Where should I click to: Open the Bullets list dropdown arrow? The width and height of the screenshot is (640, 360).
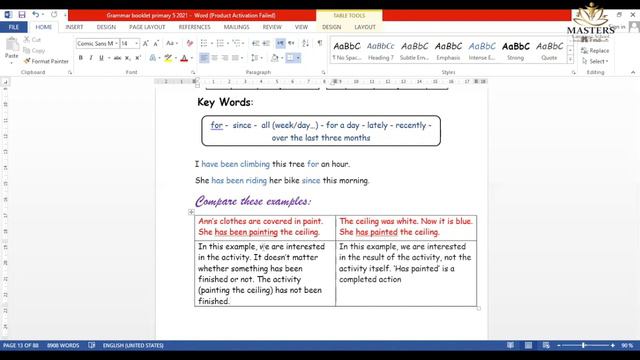(x=211, y=43)
